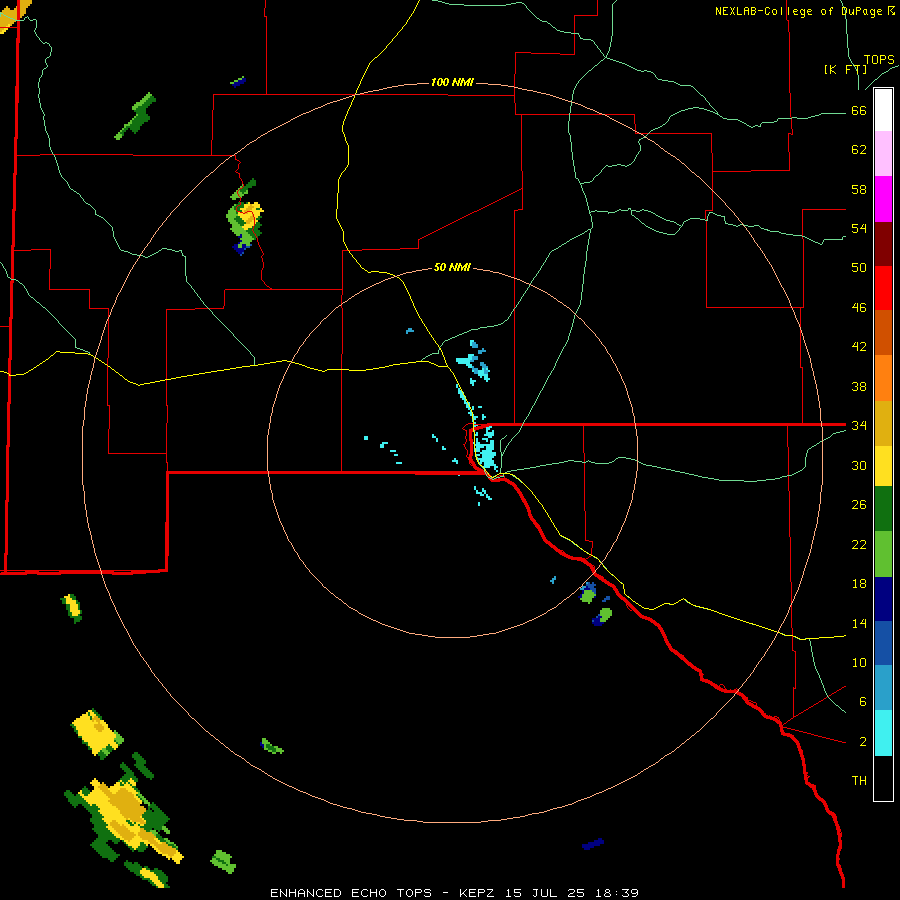Select the cyan legend swatch
Viewport: 900px width, 900px height.
(883, 733)
